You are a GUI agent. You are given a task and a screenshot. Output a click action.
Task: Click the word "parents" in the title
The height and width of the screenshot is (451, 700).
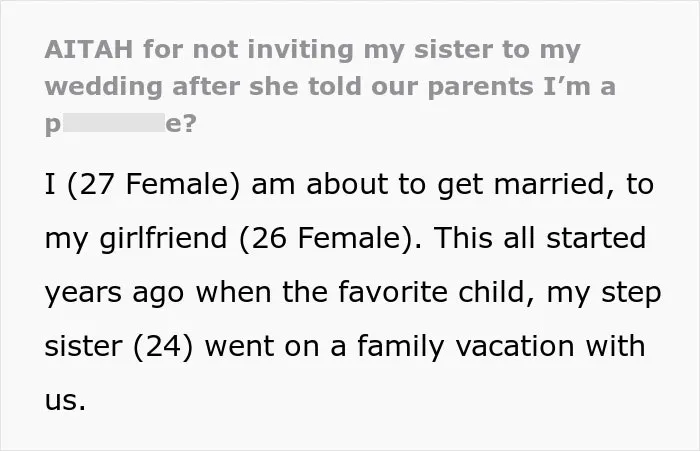480,87
